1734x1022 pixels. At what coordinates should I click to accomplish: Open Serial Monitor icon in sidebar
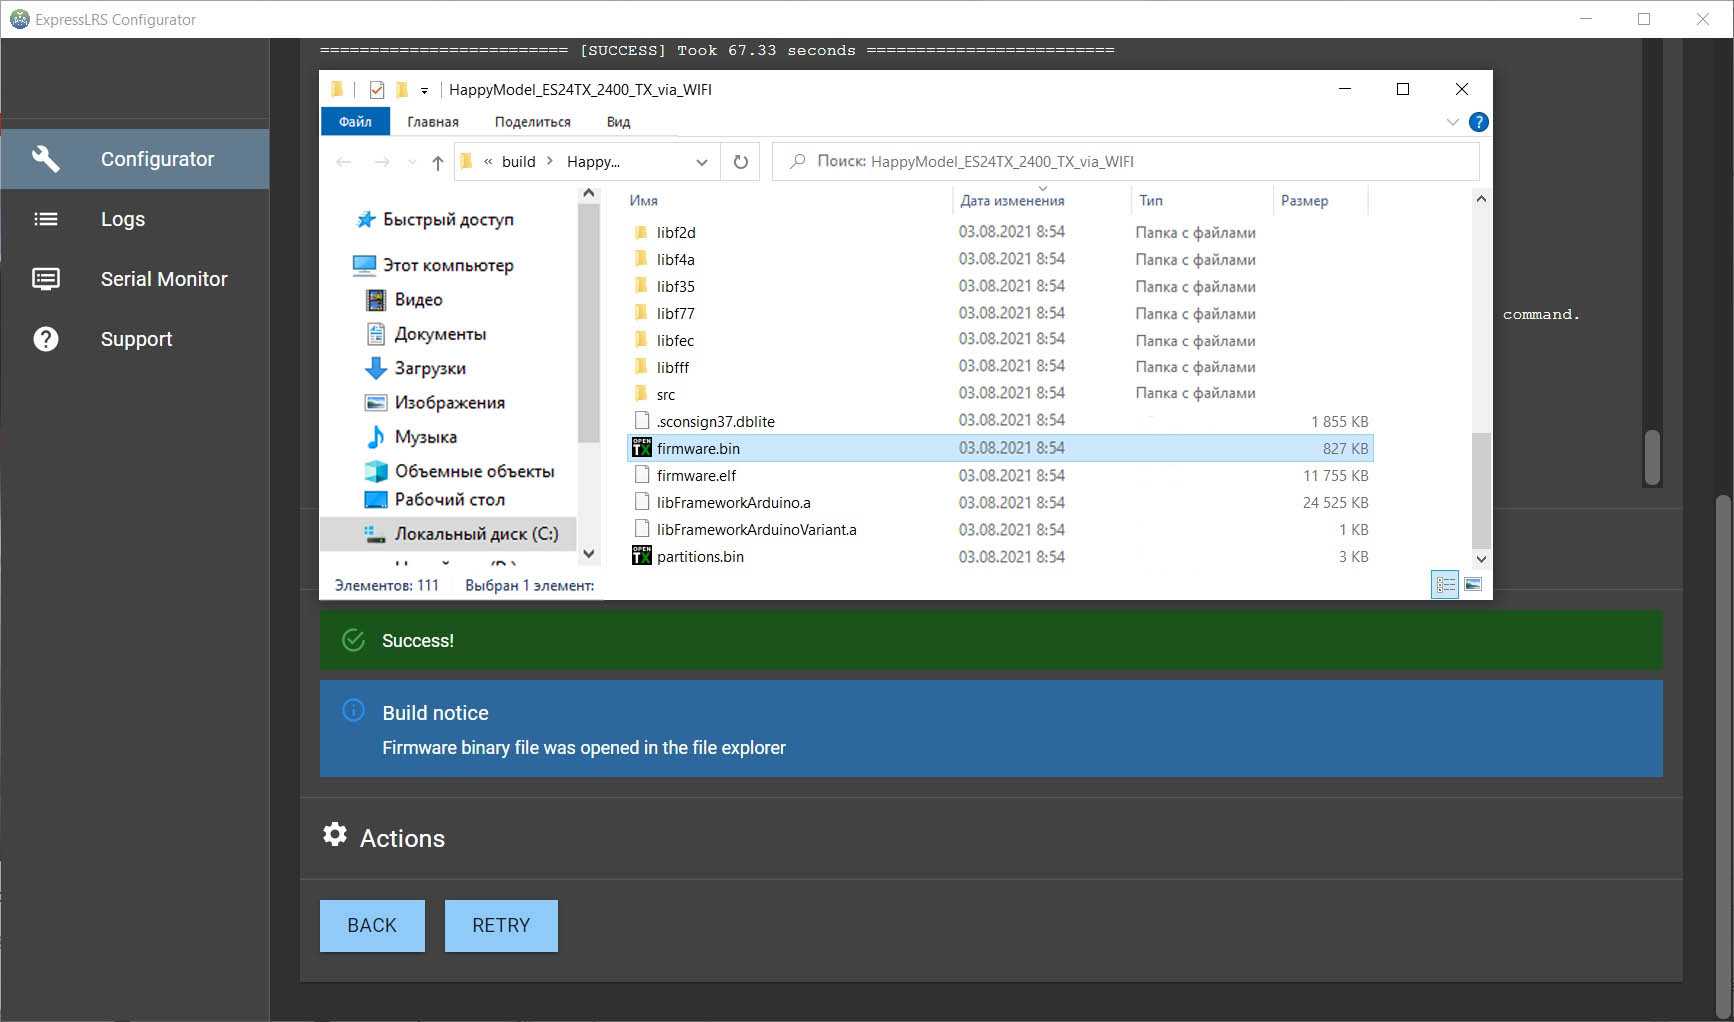[46, 279]
